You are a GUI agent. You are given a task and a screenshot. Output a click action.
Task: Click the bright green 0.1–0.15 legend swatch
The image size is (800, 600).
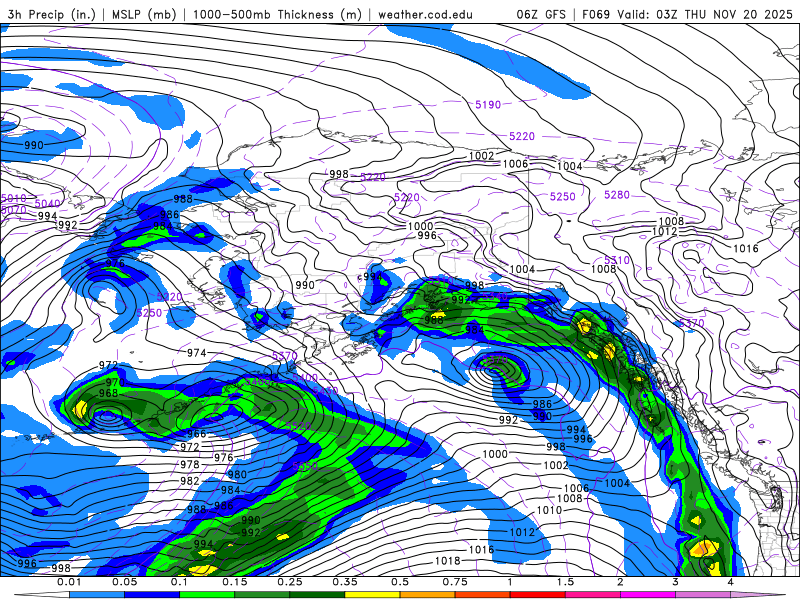pos(207,595)
